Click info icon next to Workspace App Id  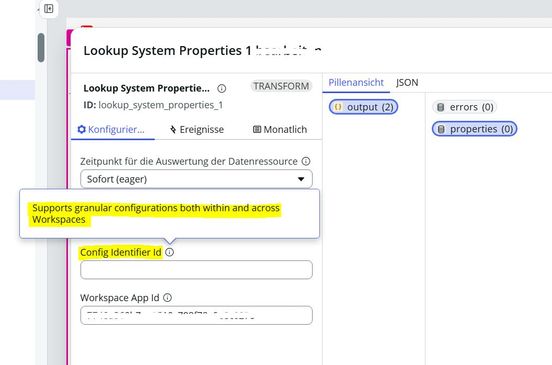tap(168, 297)
